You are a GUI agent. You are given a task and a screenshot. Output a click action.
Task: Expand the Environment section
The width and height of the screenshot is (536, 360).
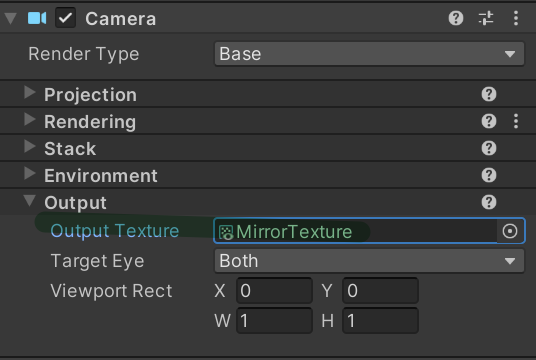[30, 173]
